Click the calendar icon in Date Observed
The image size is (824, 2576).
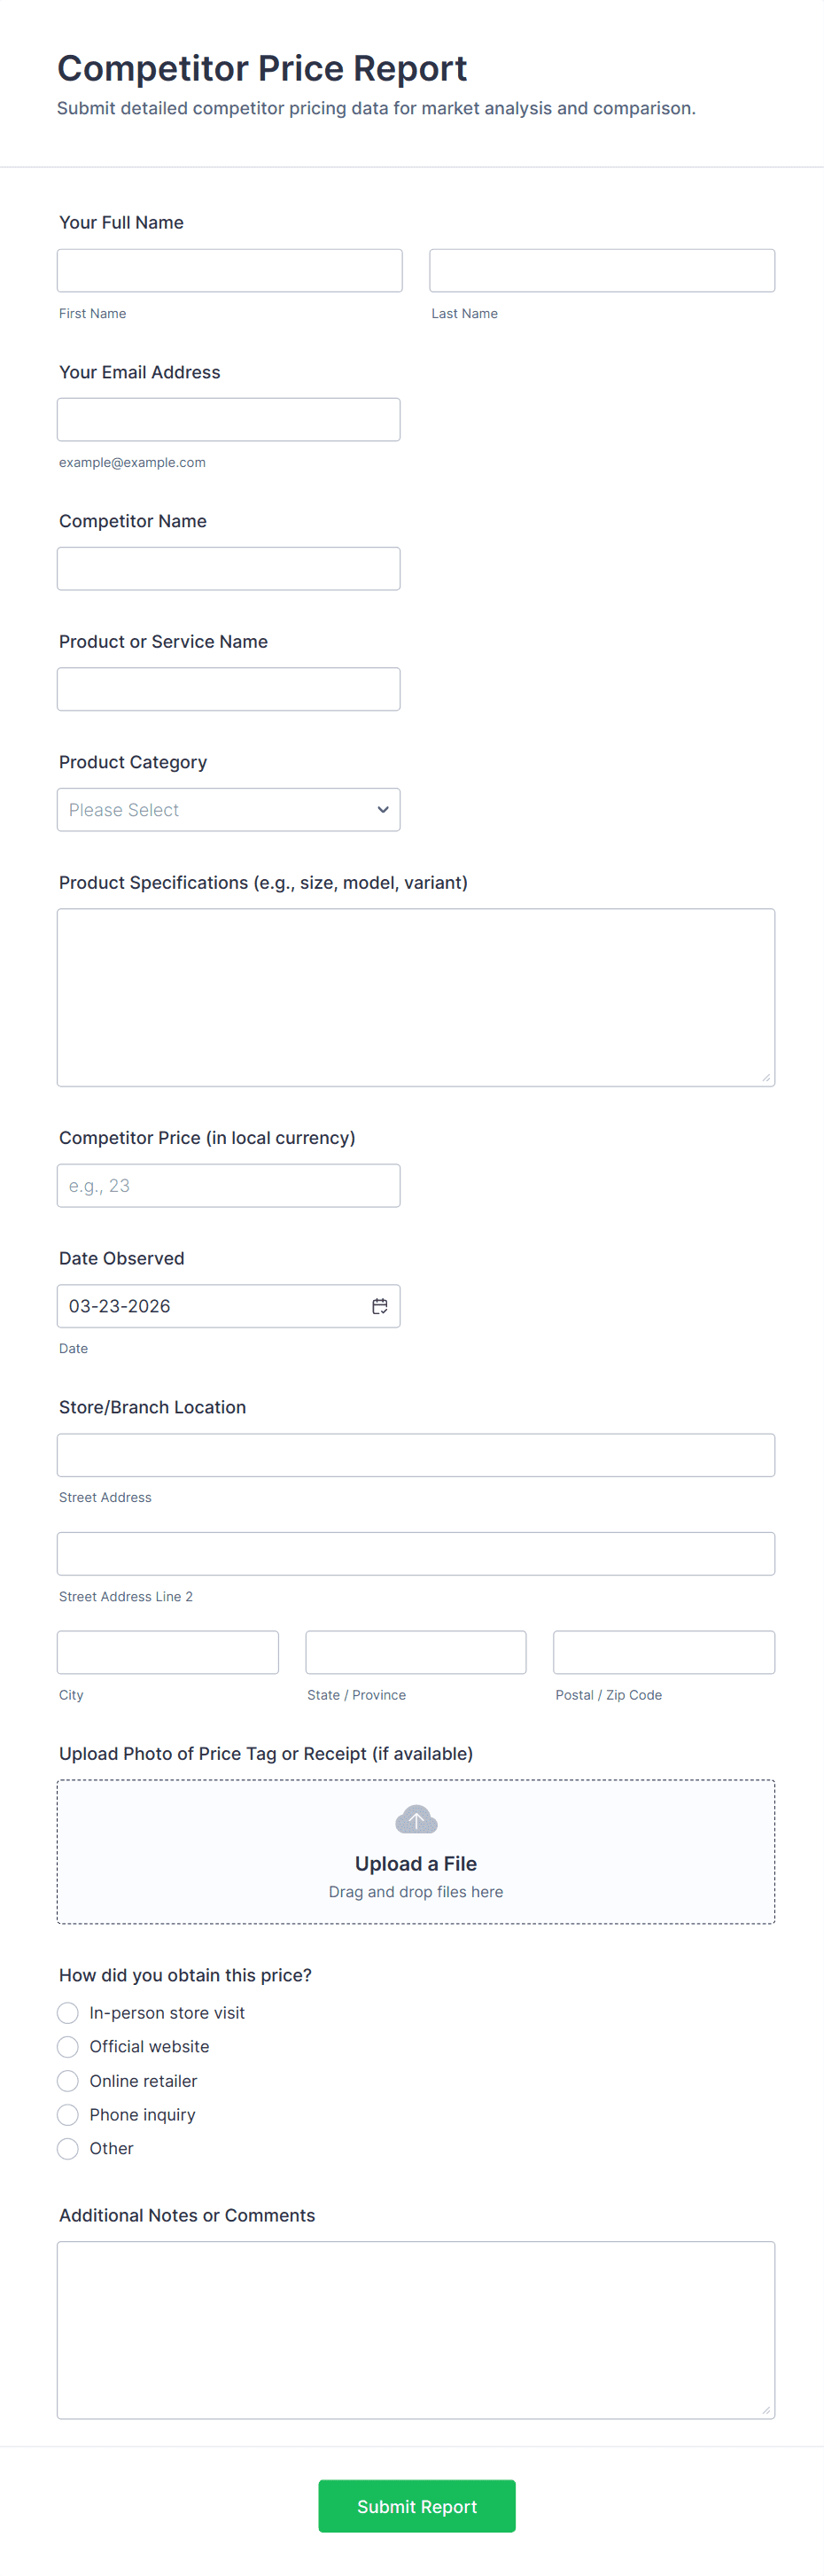click(x=380, y=1306)
